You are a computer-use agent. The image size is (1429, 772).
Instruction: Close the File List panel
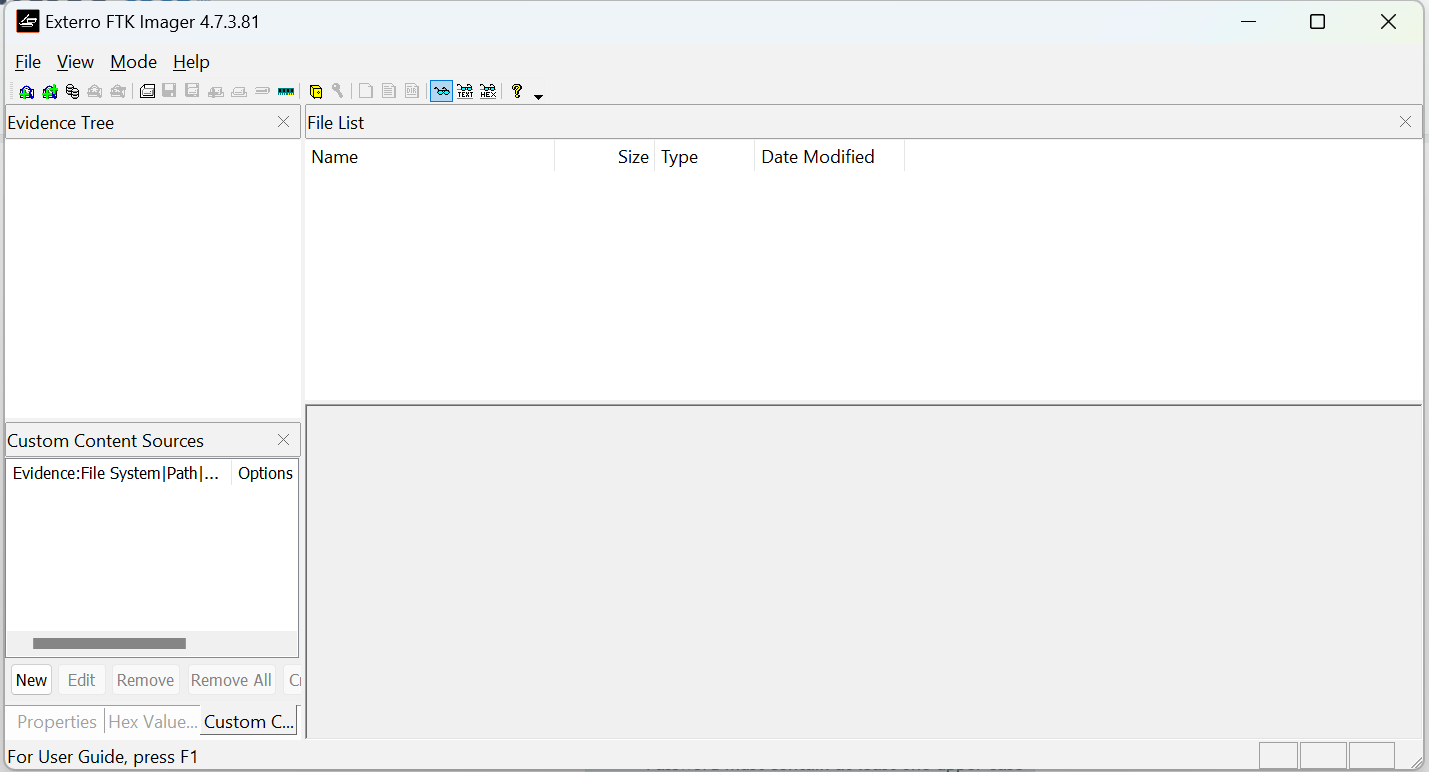tap(1405, 122)
